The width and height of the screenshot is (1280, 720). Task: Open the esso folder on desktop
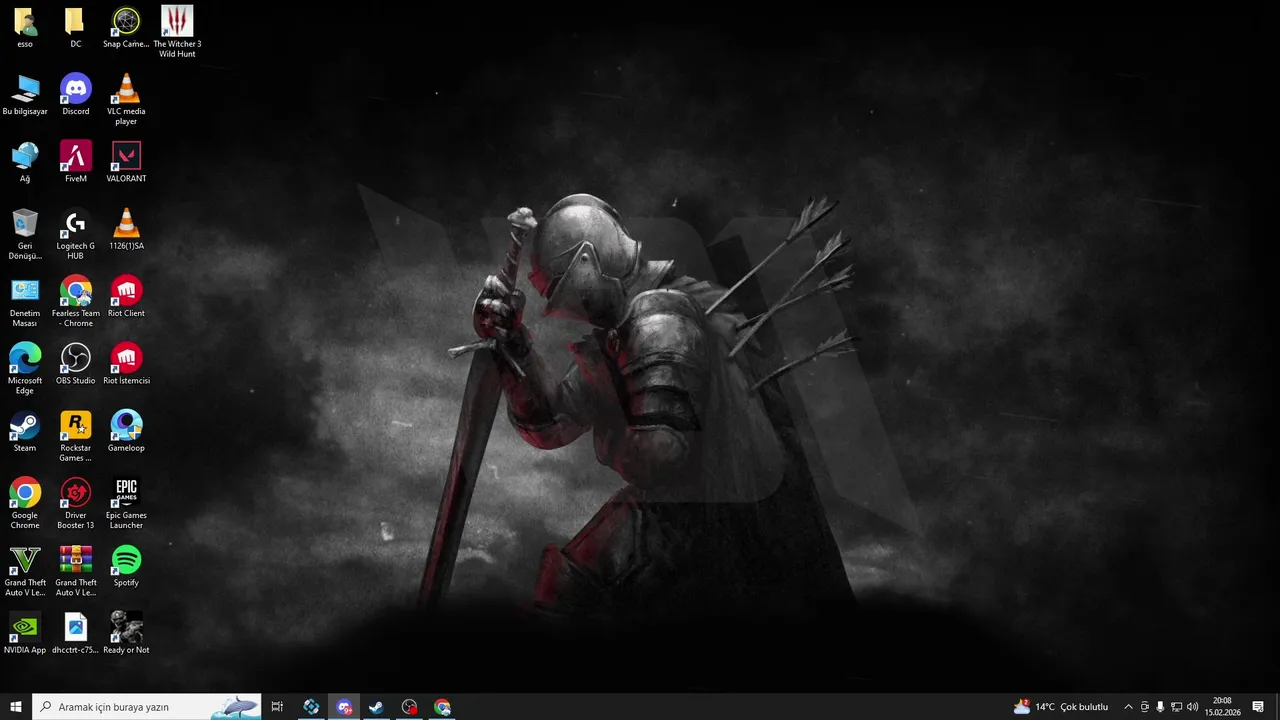coord(25,28)
